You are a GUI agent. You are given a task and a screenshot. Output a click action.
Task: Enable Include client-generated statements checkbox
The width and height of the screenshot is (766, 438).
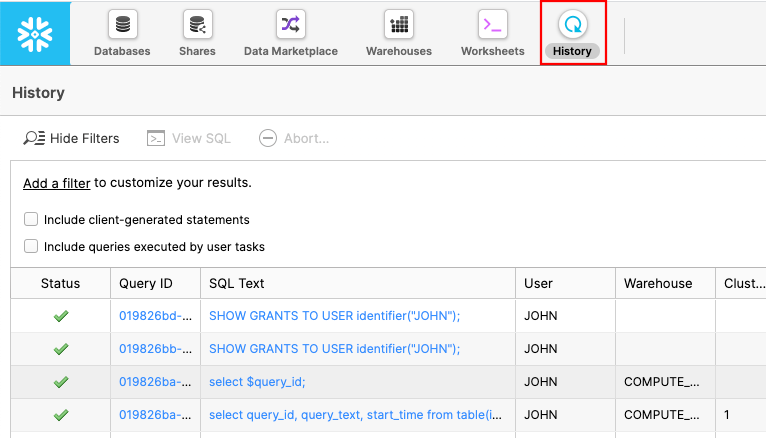[x=31, y=219]
